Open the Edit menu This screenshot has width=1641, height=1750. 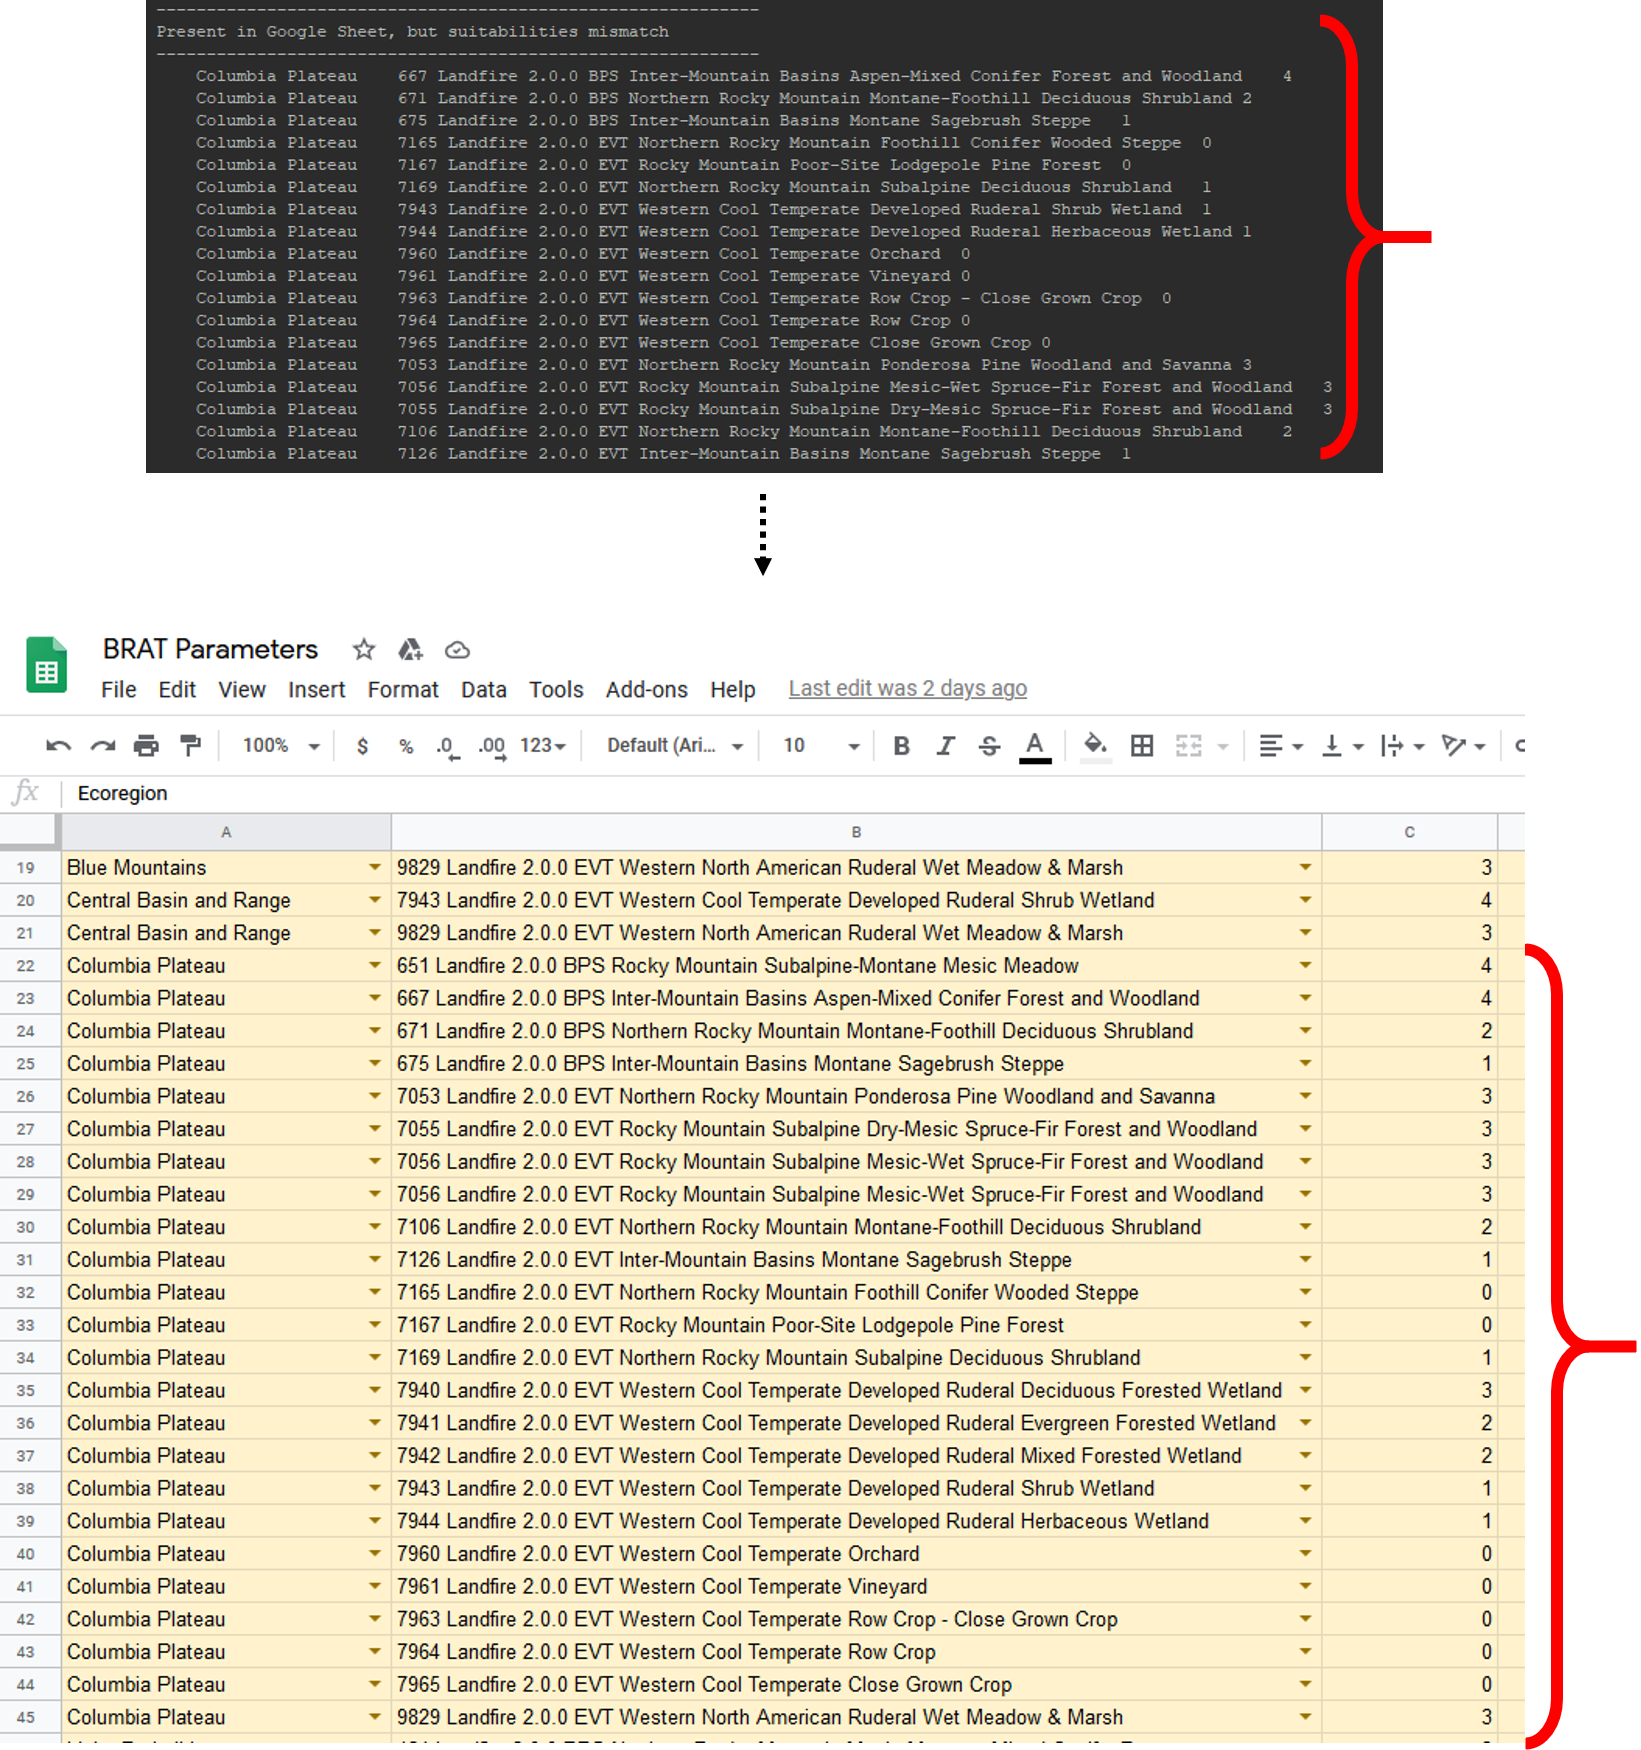click(177, 690)
